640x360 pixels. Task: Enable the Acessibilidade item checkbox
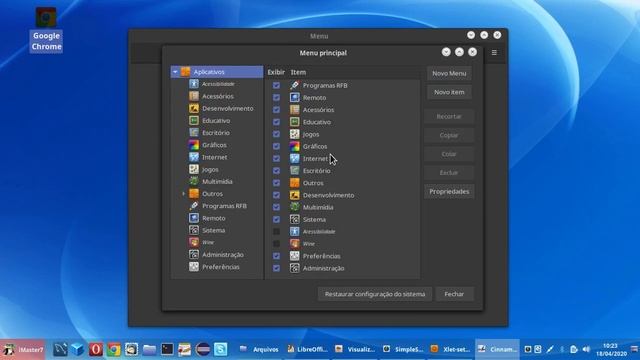pos(276,231)
